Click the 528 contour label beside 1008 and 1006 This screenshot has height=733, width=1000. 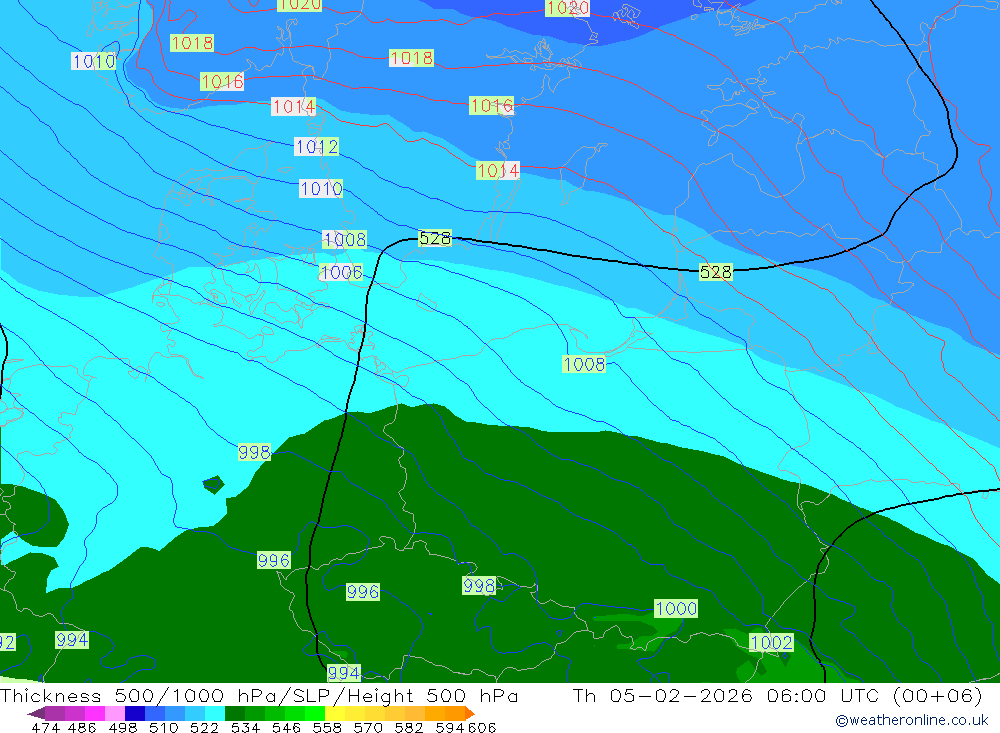pos(435,238)
